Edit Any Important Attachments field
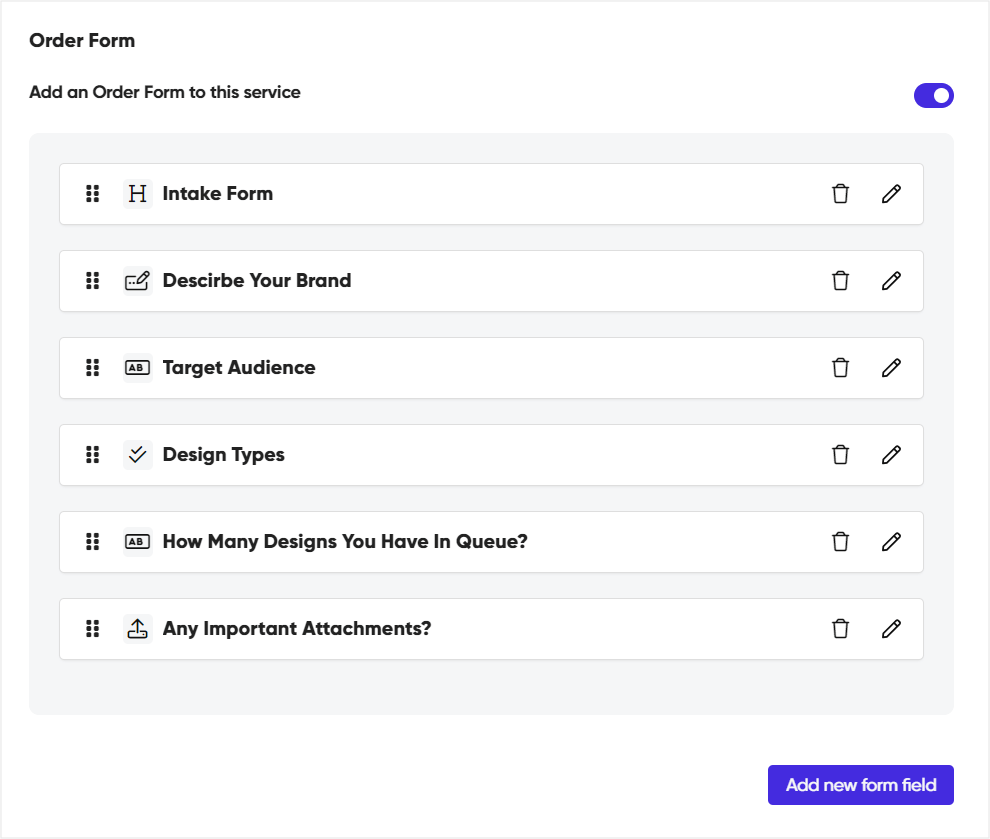The height and width of the screenshot is (839, 990). (x=891, y=629)
